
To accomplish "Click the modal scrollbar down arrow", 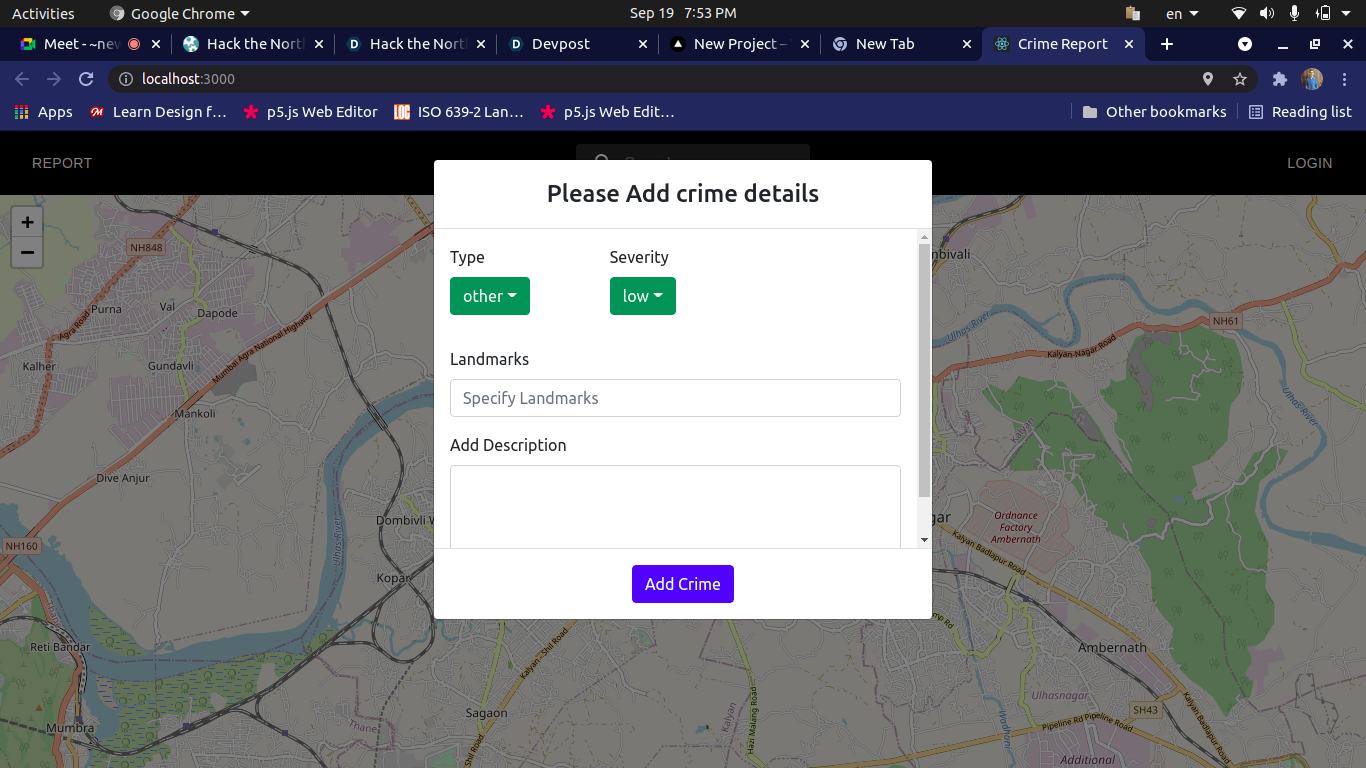I will click(924, 540).
